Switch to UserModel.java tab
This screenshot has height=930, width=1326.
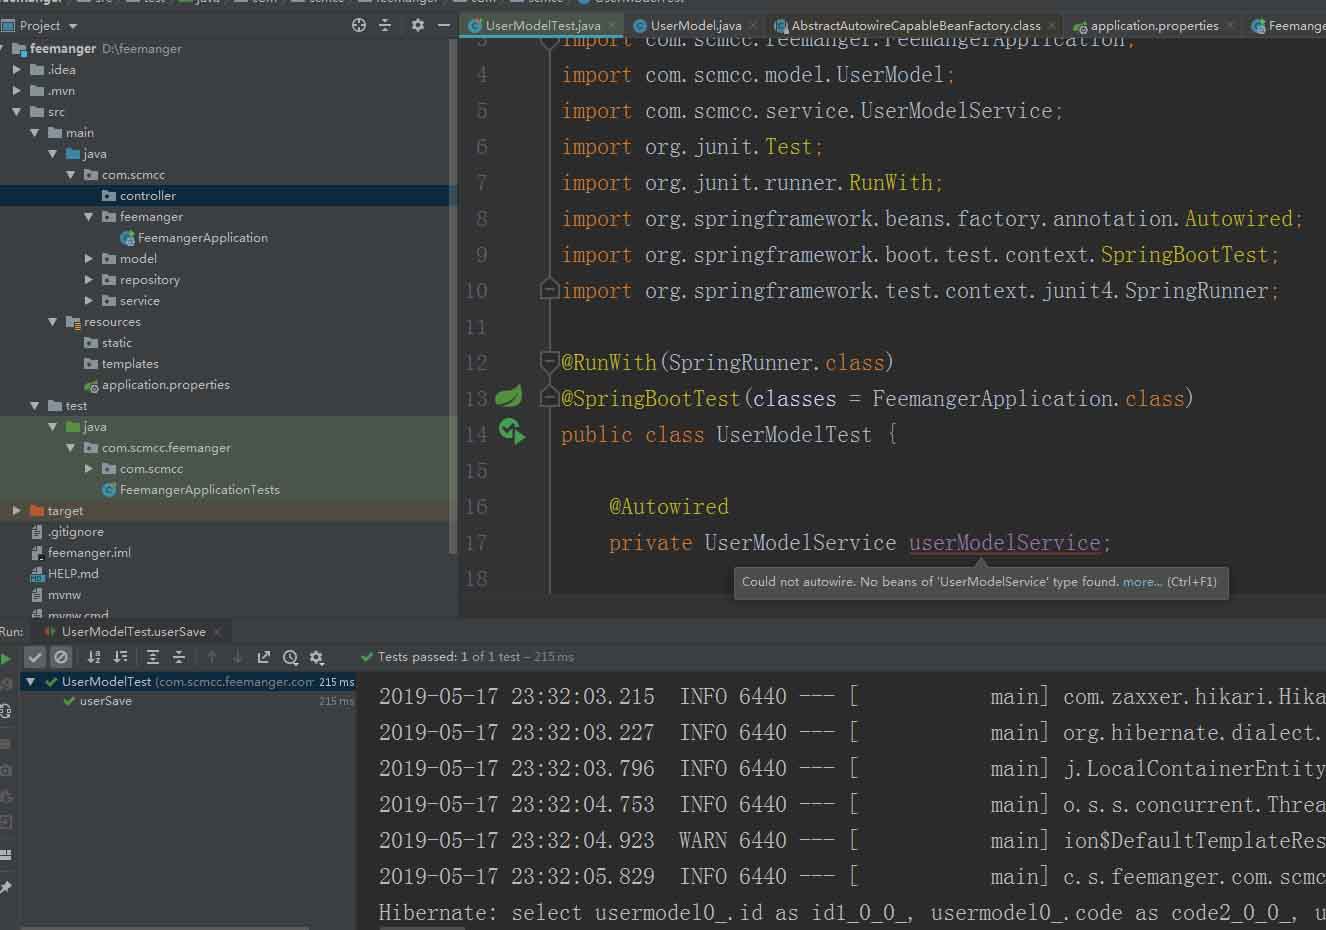(695, 26)
